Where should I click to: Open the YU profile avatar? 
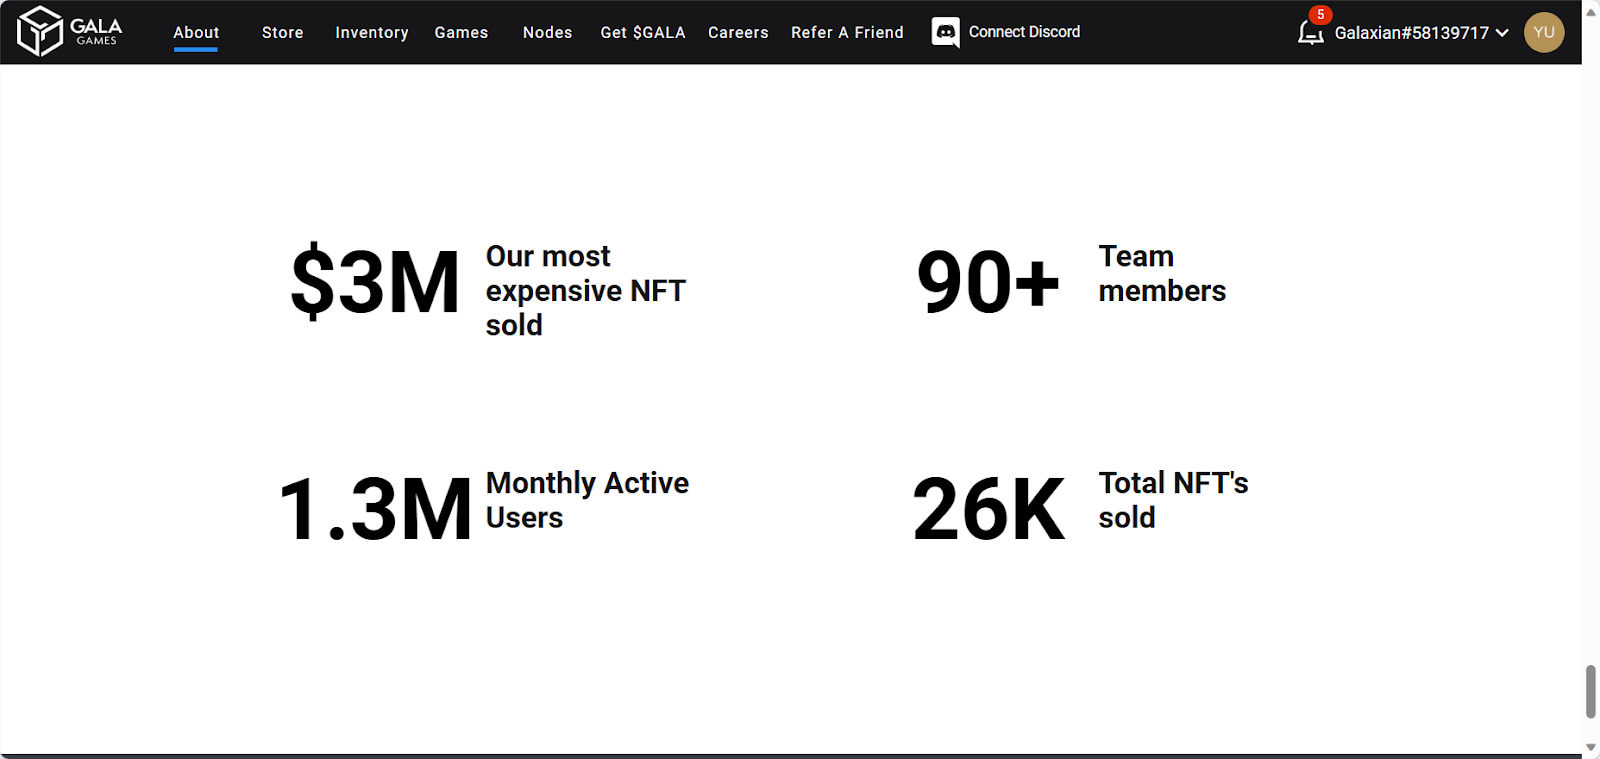[x=1543, y=32]
